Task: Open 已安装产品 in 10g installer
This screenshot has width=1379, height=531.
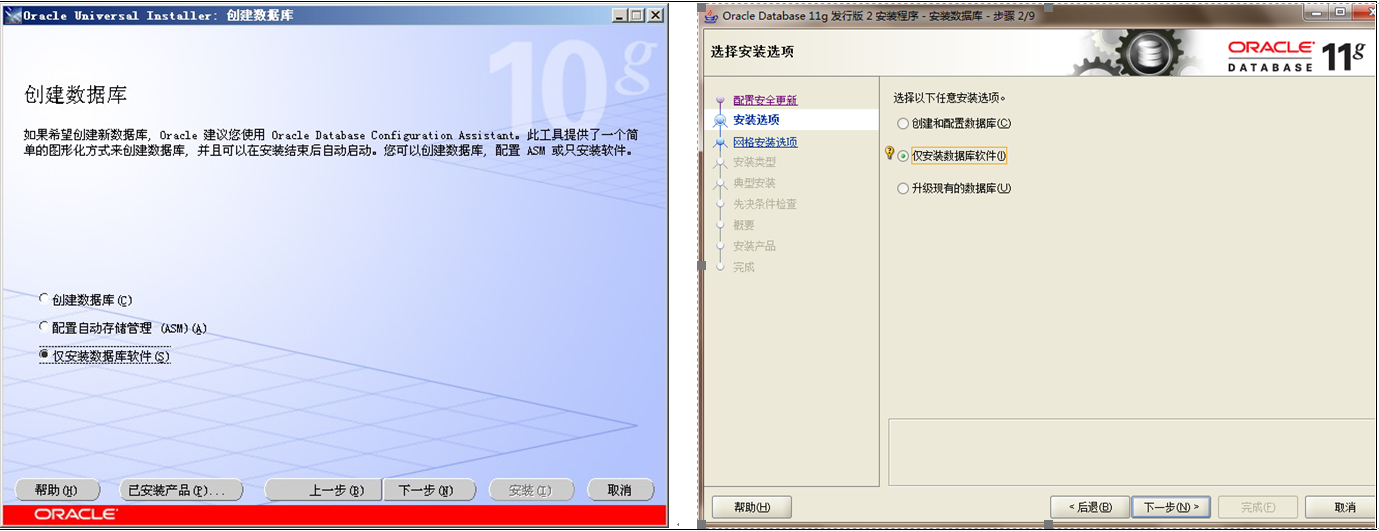Action: pos(181,490)
